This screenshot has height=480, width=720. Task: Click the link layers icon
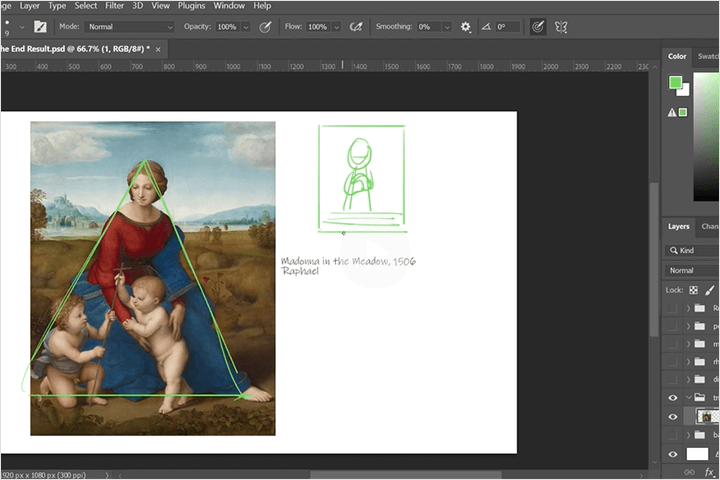pos(689,472)
